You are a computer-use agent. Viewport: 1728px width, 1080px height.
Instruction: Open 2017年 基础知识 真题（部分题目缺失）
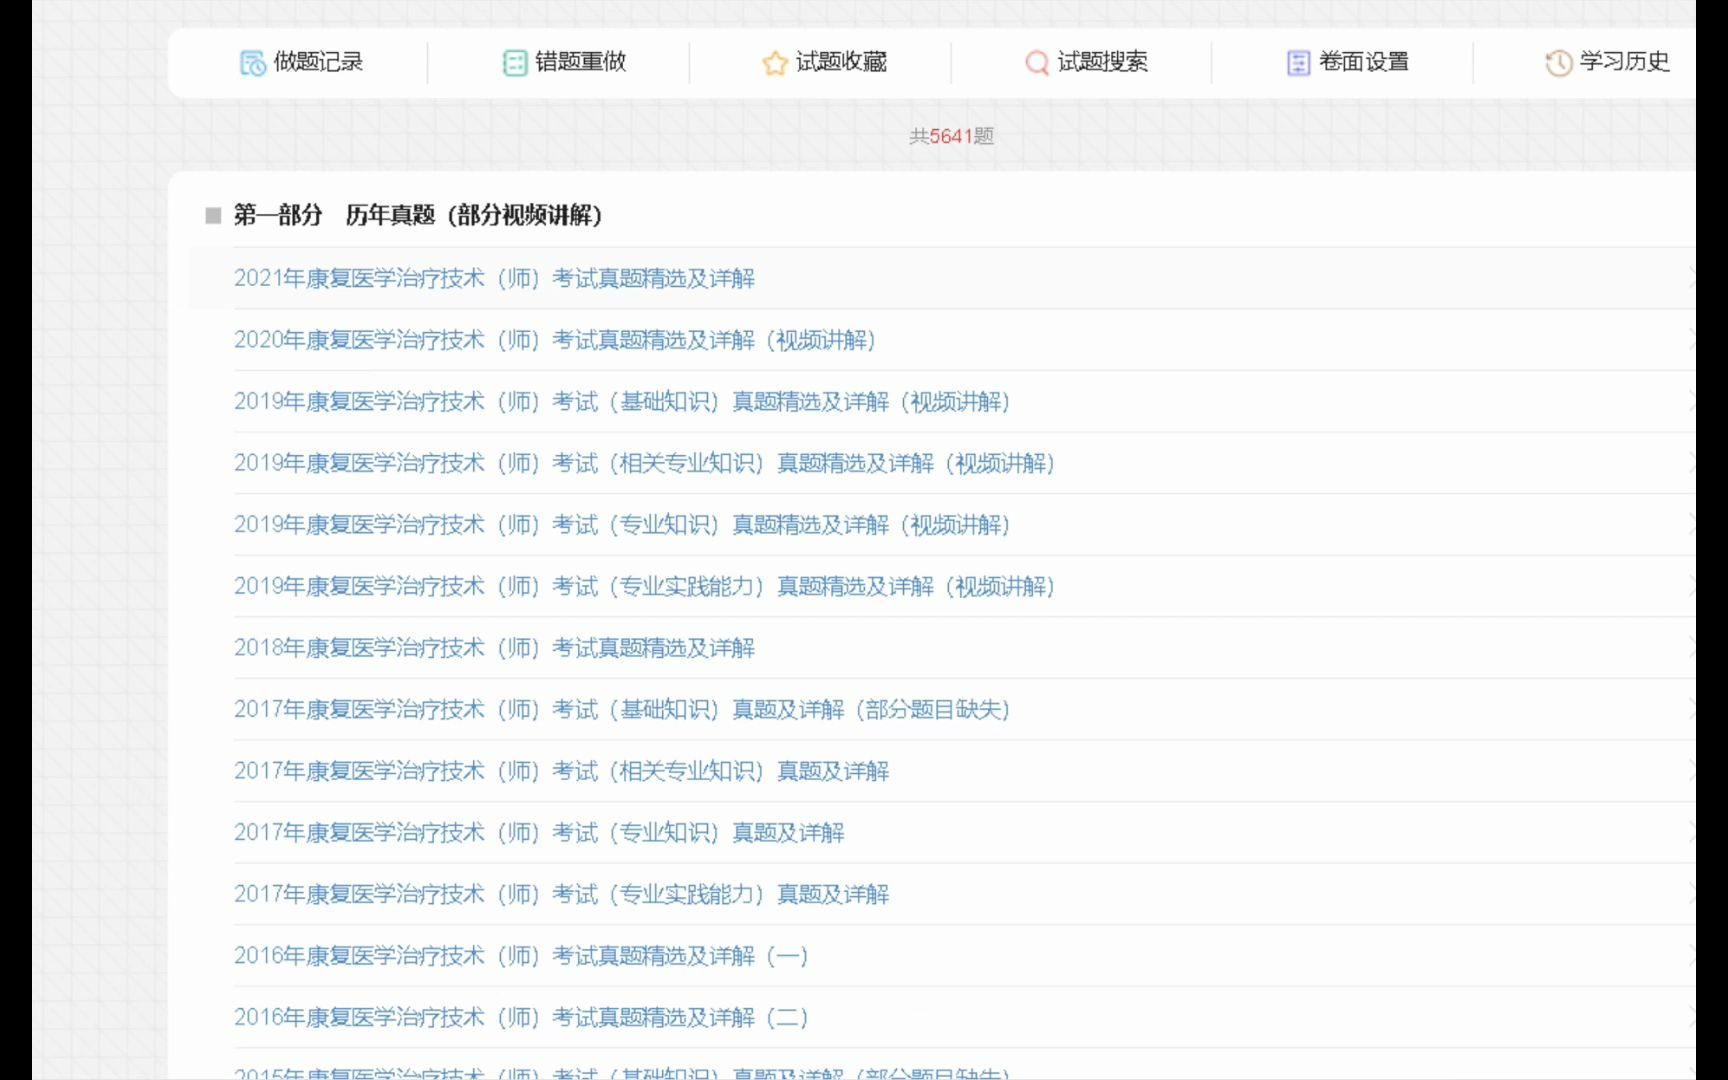[622, 709]
